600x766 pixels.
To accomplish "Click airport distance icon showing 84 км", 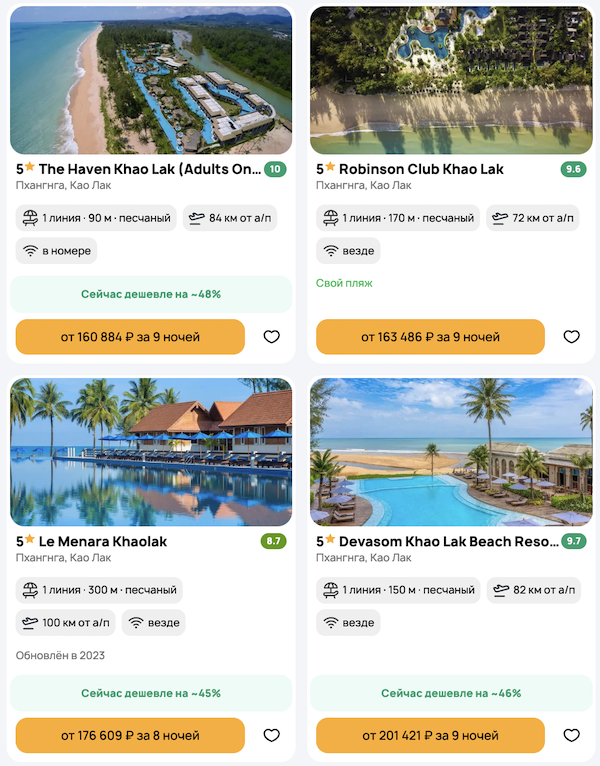I will click(x=196, y=218).
